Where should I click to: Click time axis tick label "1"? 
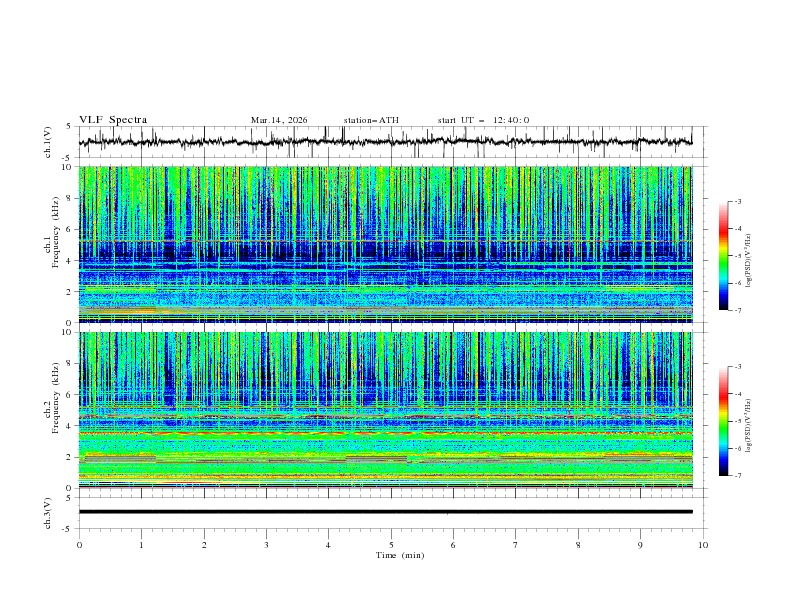141,545
